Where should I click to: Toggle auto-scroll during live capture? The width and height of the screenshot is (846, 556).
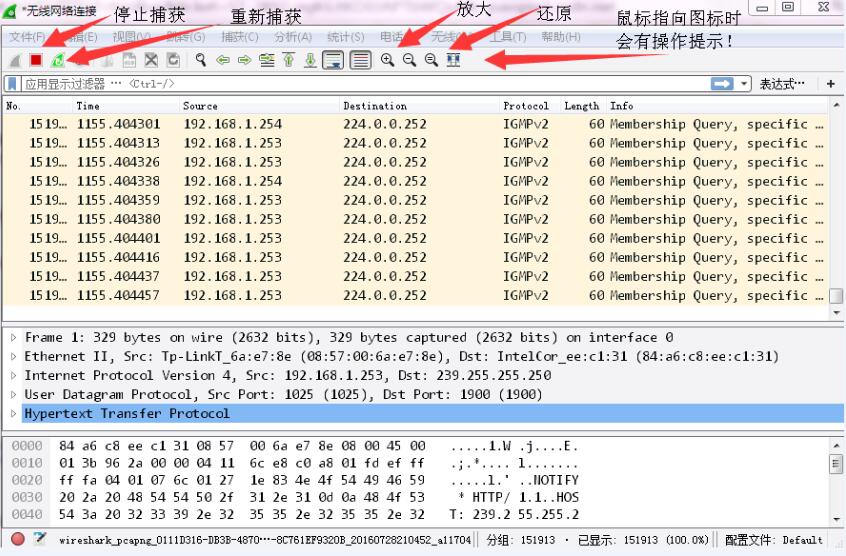tap(333, 60)
